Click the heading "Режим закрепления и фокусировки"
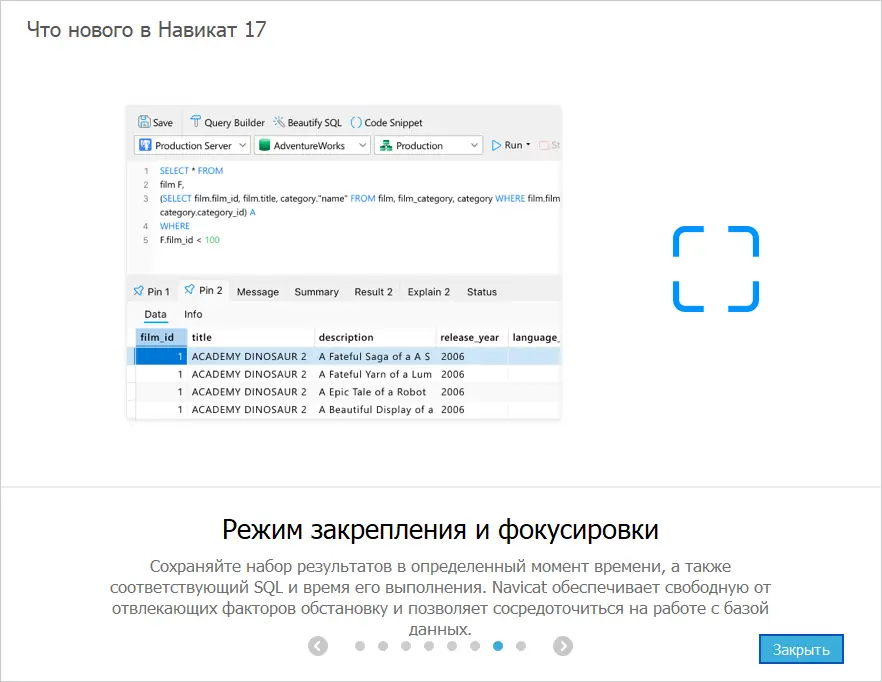The width and height of the screenshot is (882, 682). (x=440, y=530)
